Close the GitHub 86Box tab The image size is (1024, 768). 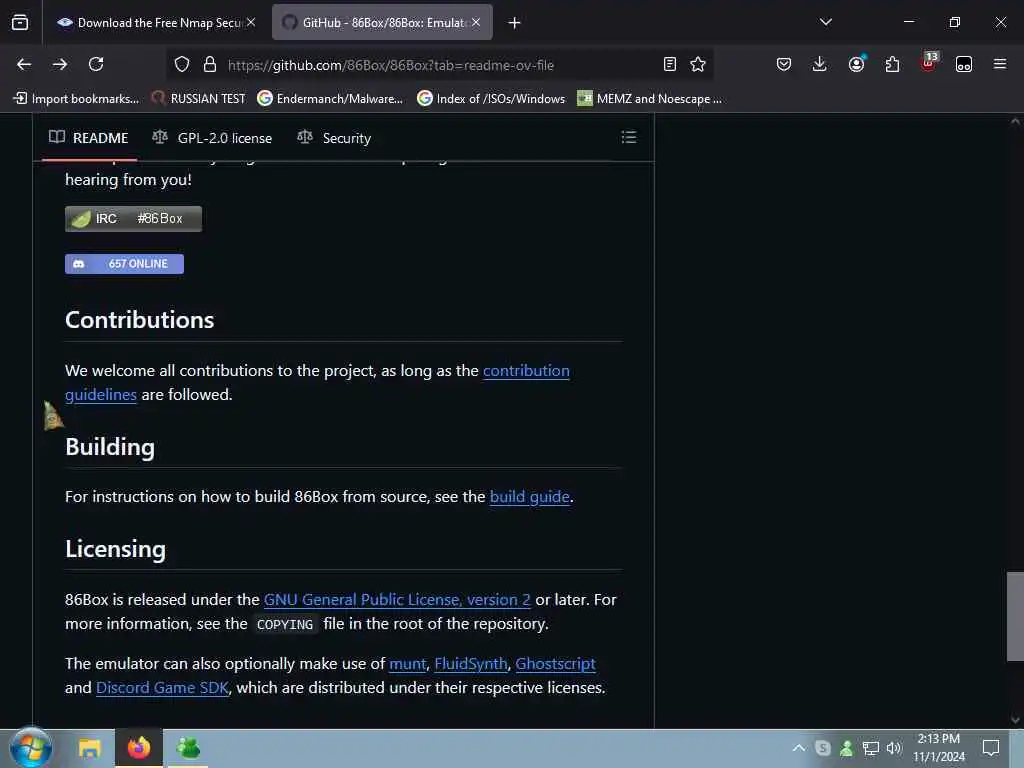pyautogui.click(x=476, y=22)
